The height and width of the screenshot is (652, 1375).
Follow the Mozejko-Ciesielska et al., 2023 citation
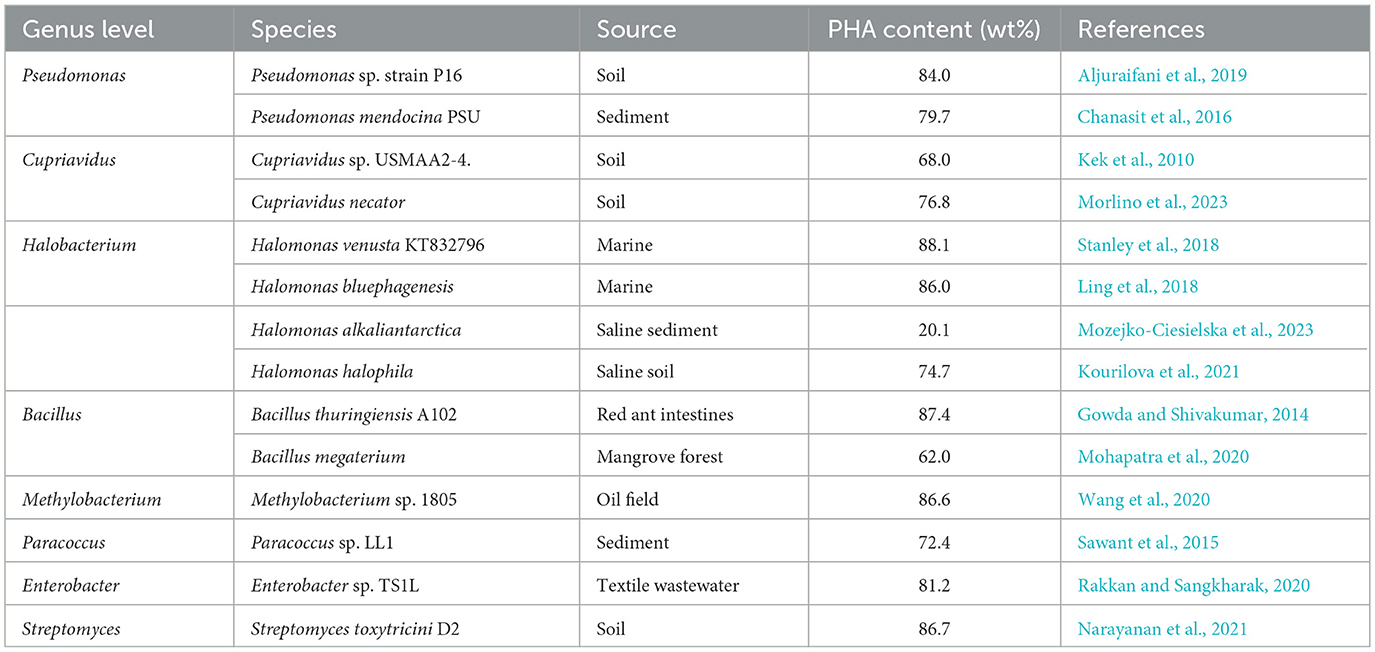coord(1195,330)
